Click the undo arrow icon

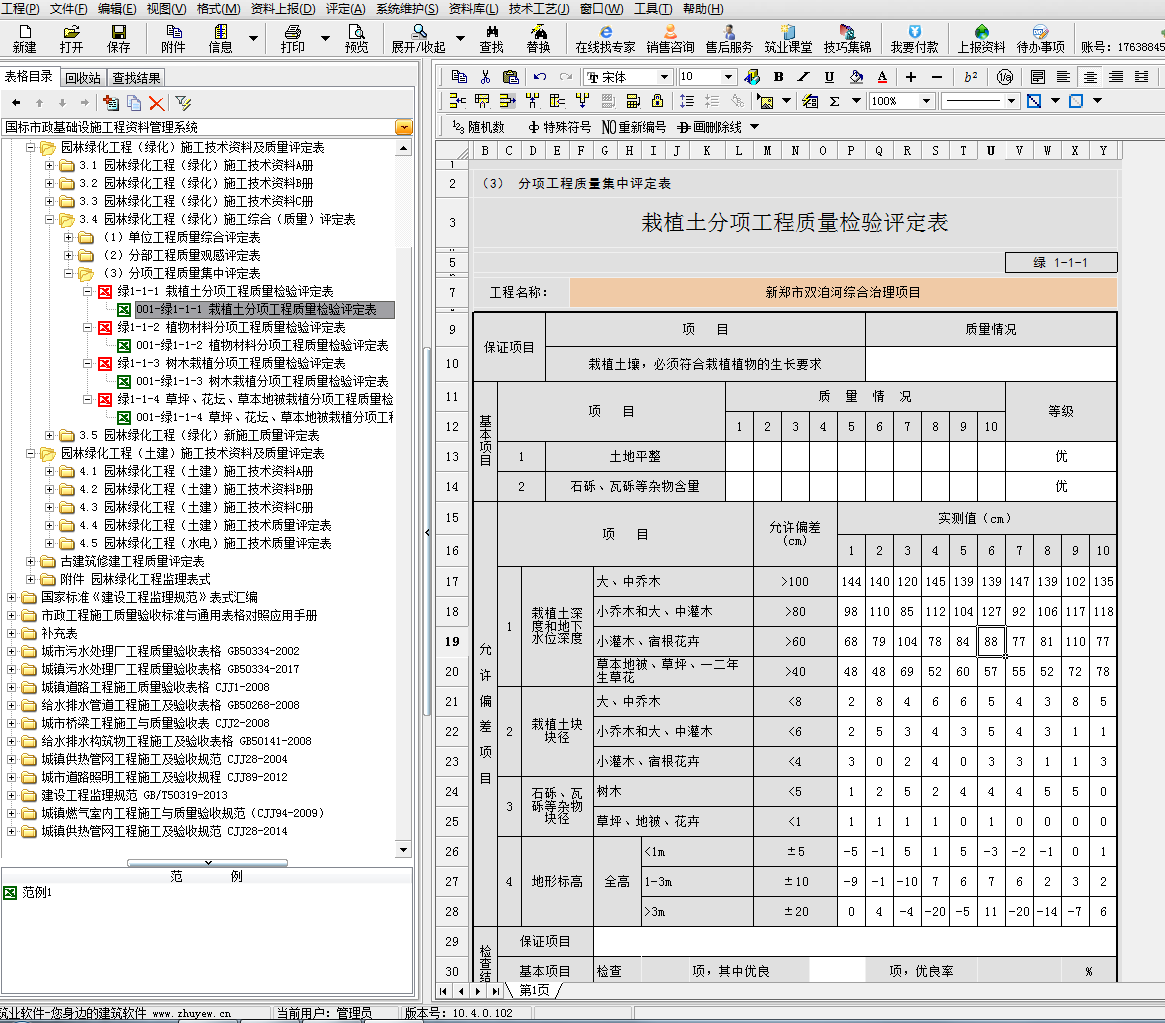click(540, 77)
